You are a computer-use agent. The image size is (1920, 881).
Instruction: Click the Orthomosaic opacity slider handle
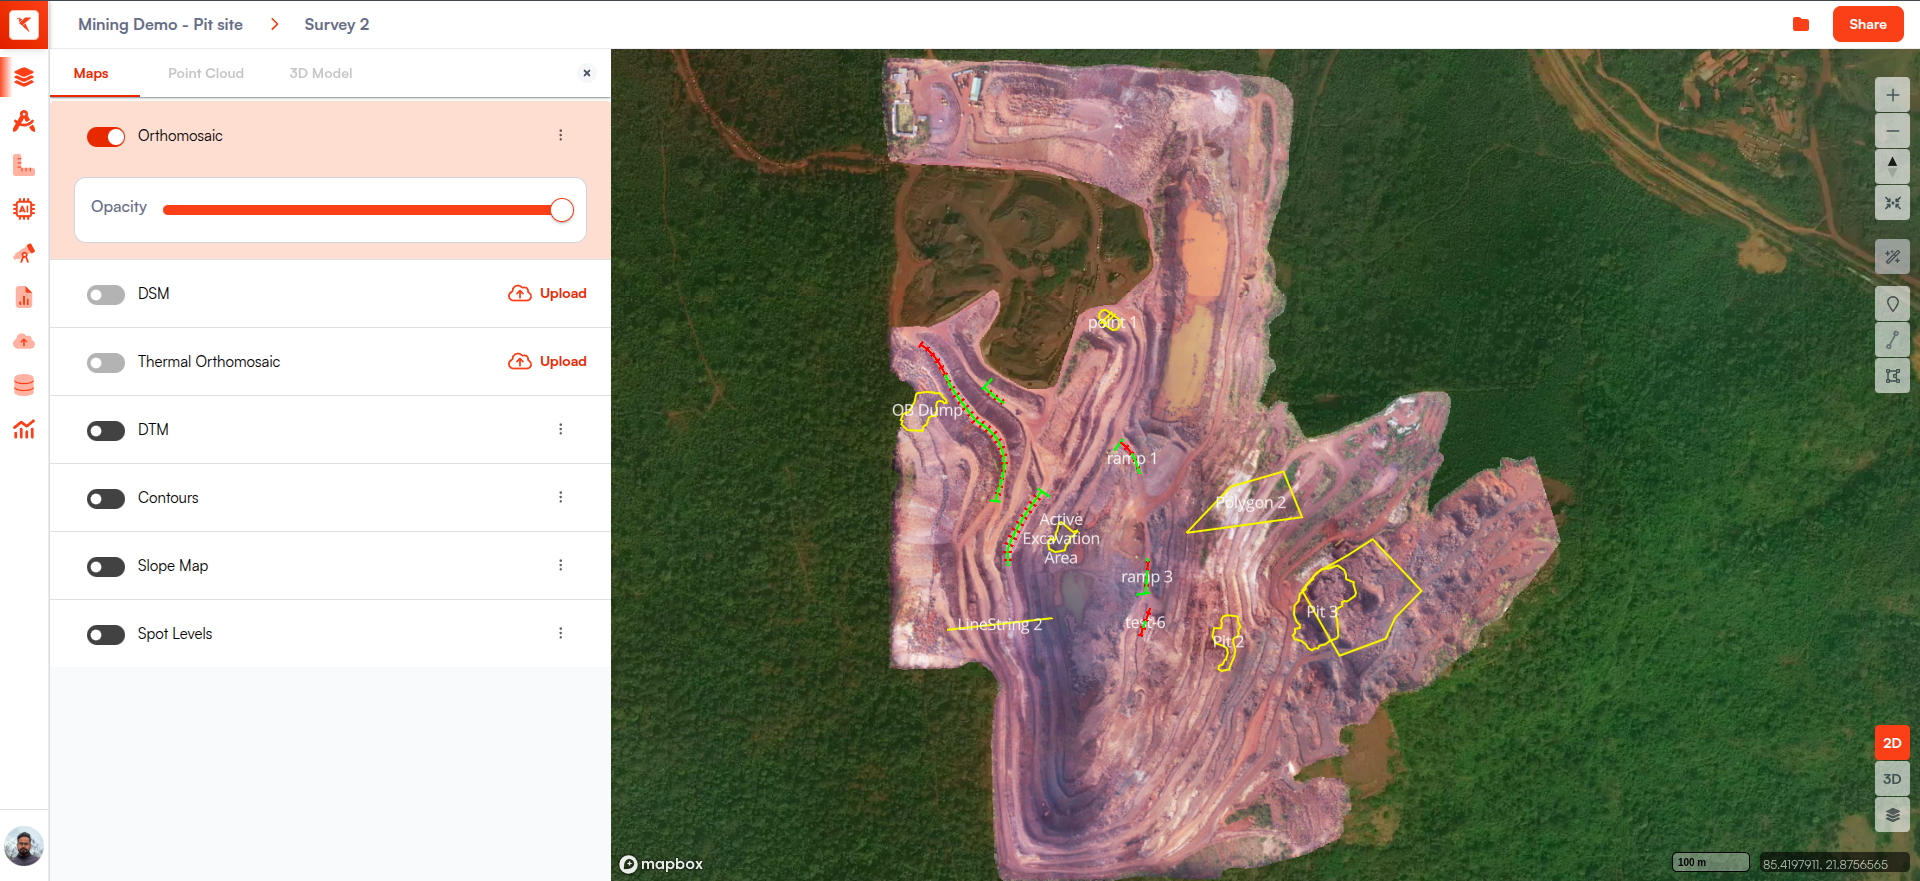coord(562,210)
